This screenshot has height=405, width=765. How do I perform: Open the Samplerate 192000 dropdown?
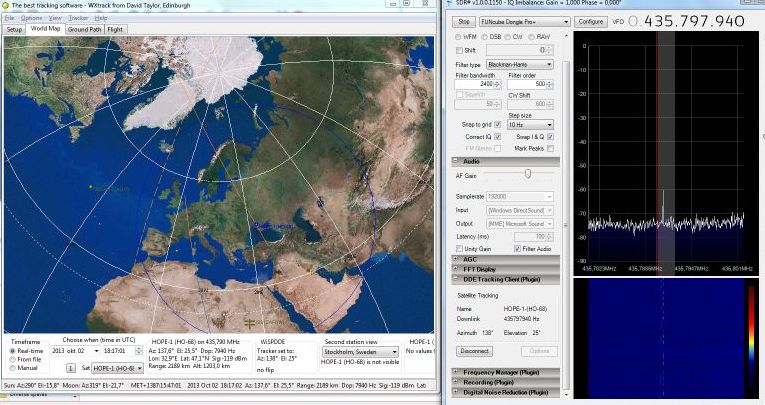tap(520, 197)
